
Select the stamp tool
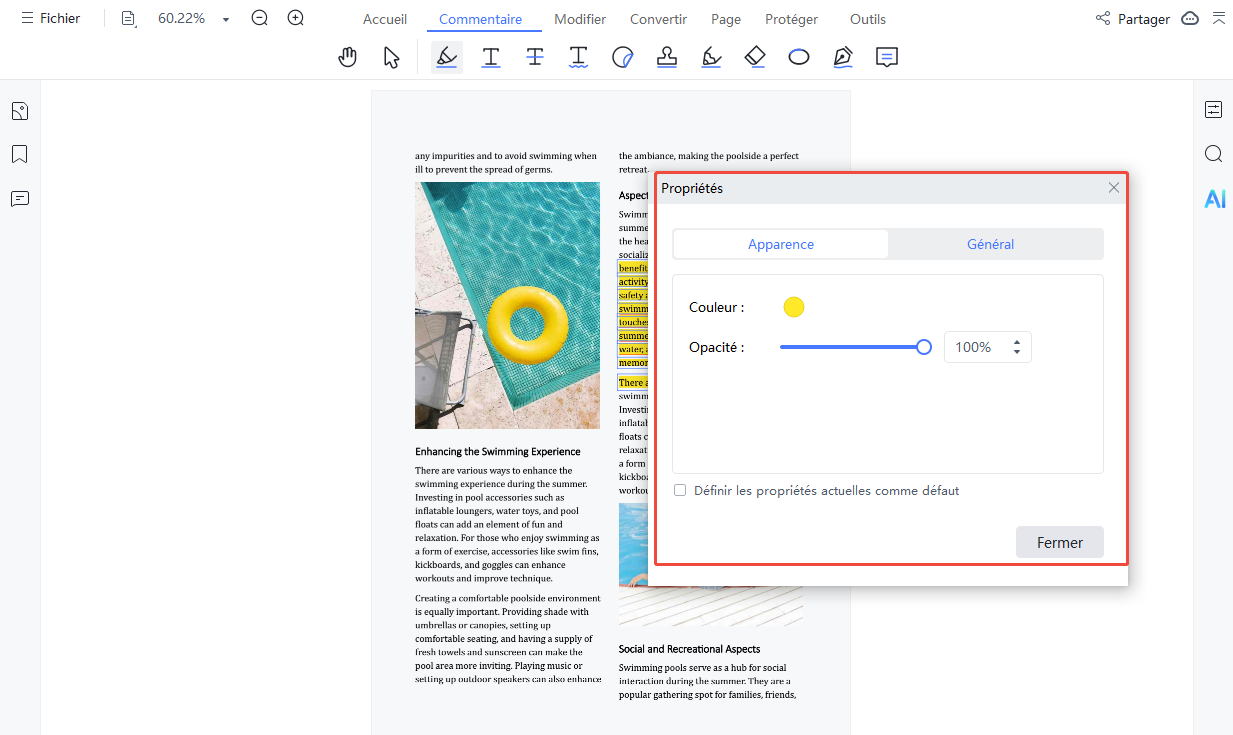[x=667, y=58]
